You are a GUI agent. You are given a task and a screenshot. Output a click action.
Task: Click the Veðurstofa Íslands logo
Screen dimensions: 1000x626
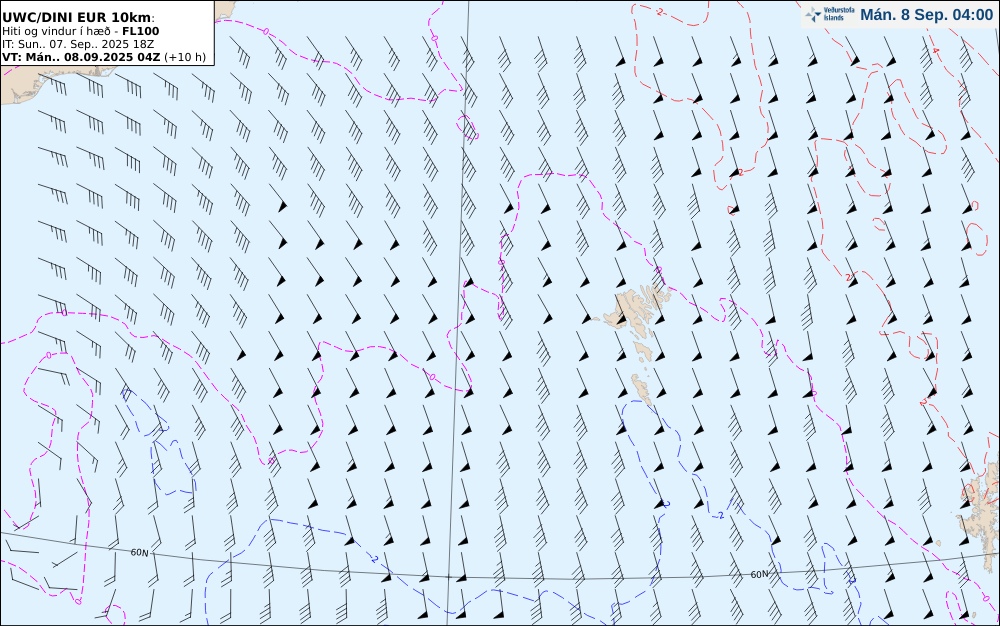point(830,14)
